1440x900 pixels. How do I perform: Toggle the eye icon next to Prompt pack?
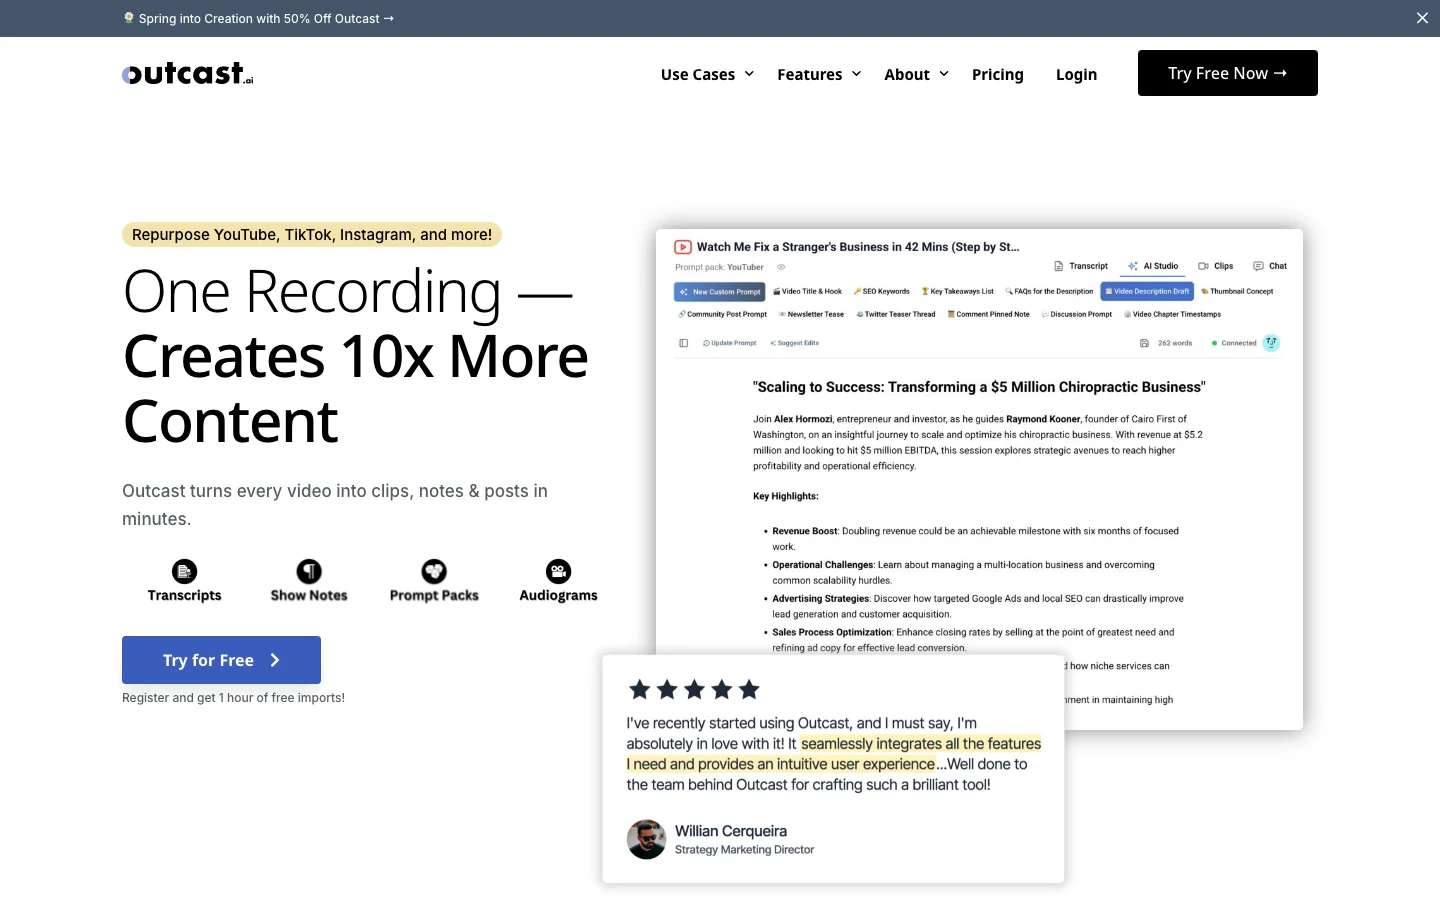pos(781,267)
